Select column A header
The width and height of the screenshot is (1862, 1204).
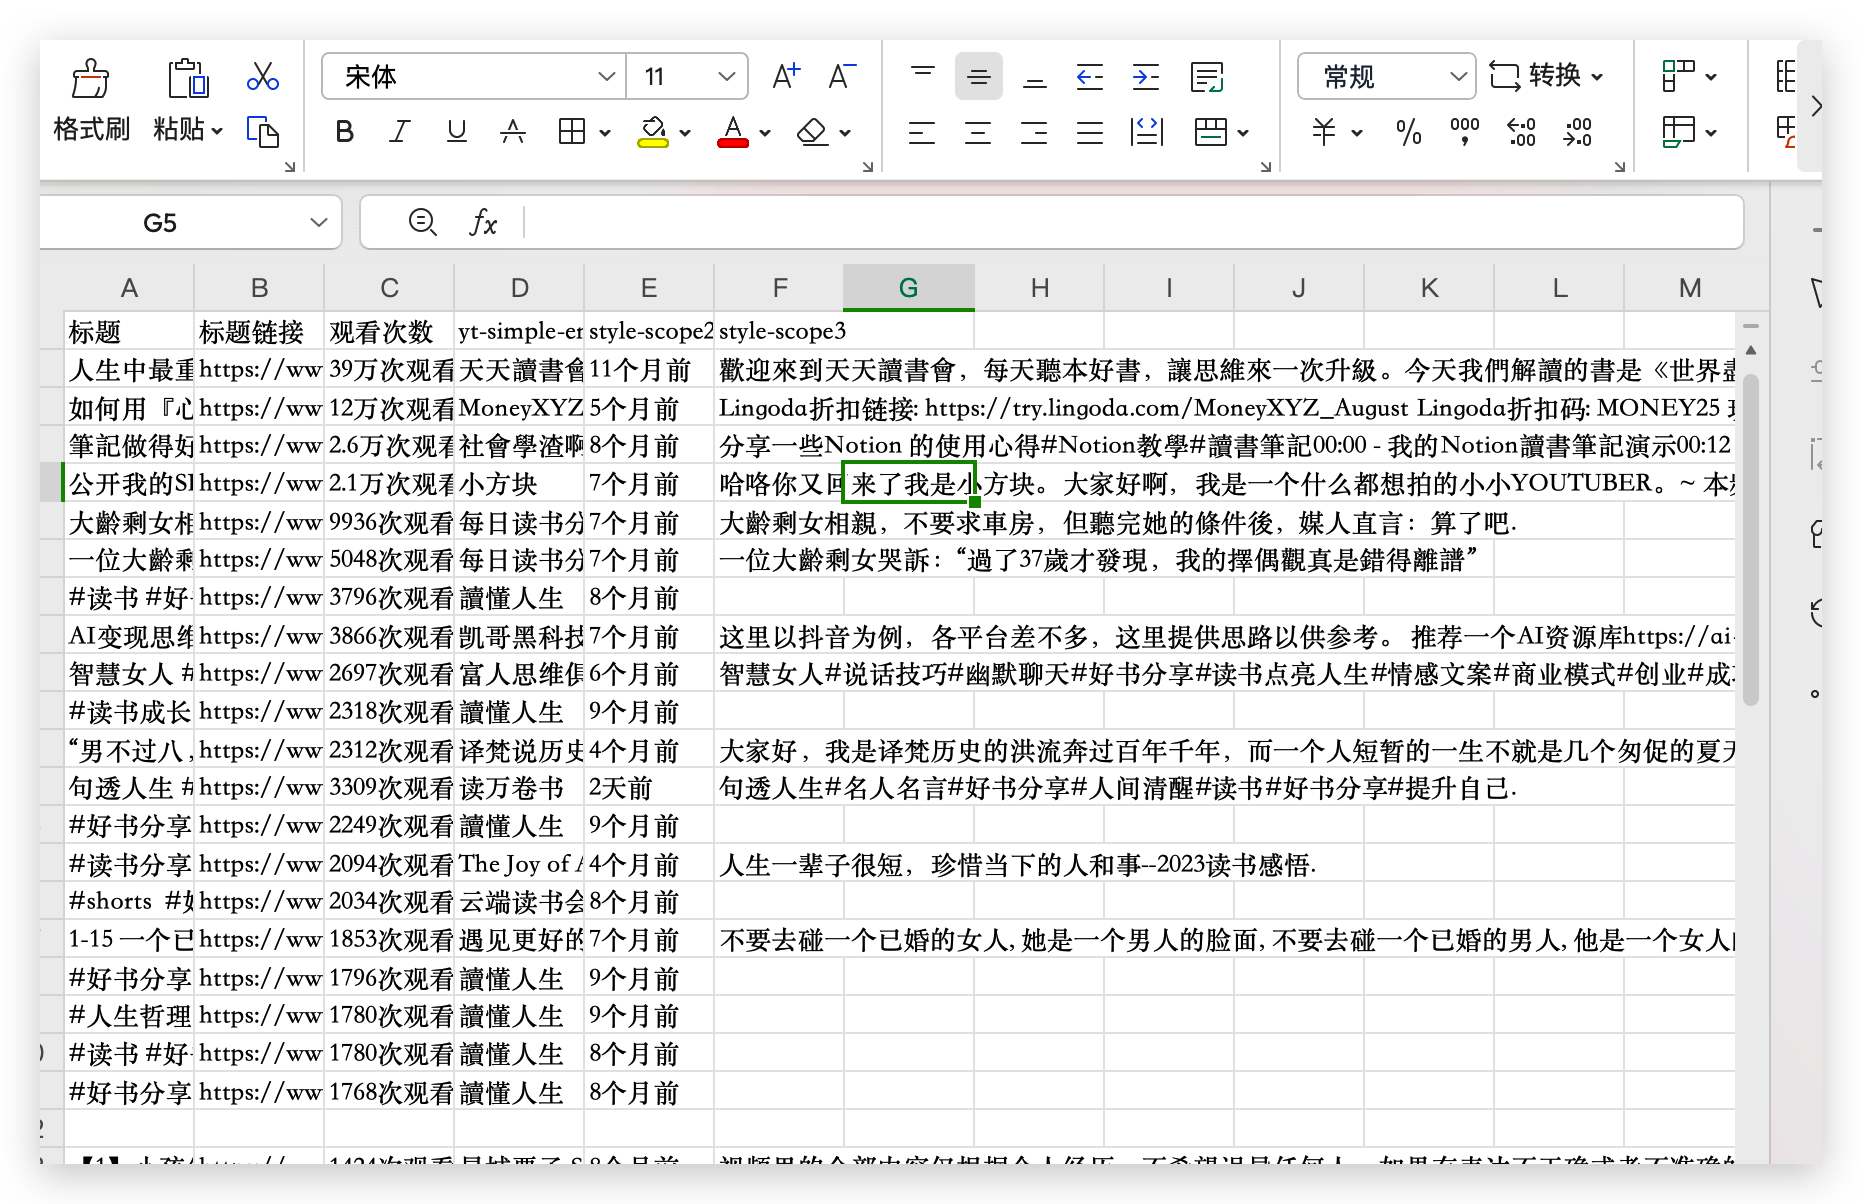coord(129,288)
